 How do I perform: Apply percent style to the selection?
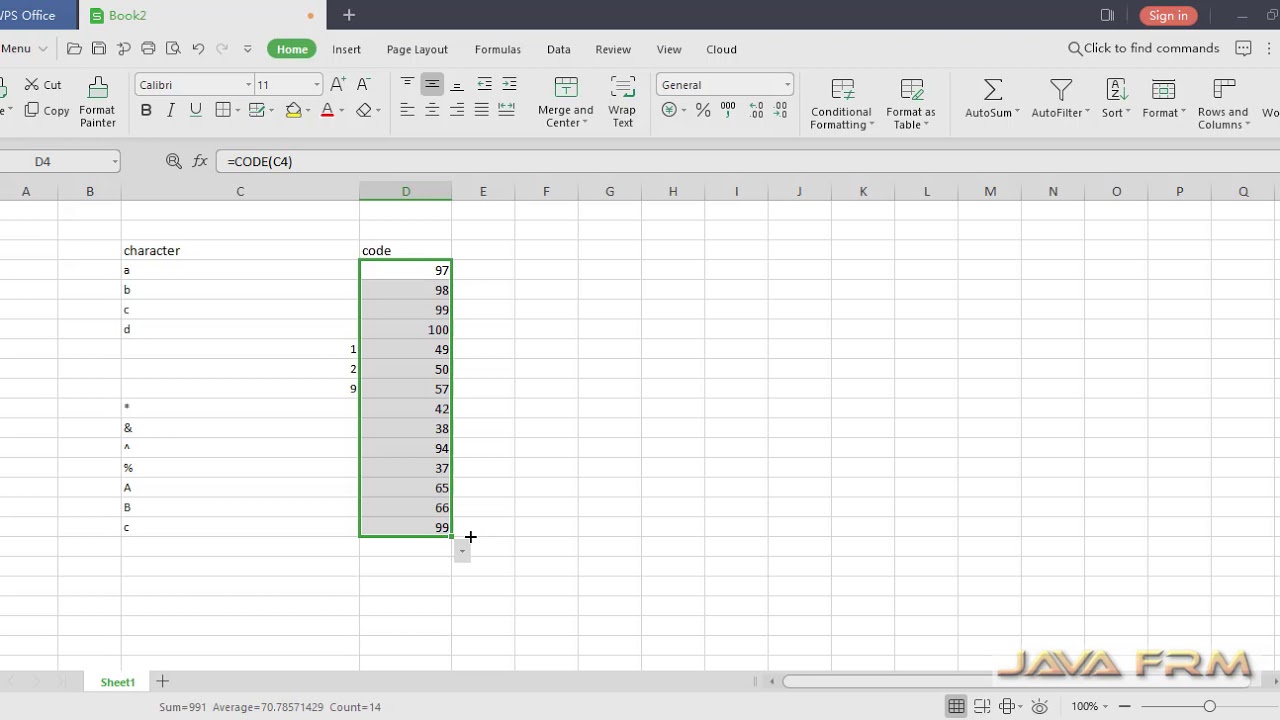[x=703, y=110]
